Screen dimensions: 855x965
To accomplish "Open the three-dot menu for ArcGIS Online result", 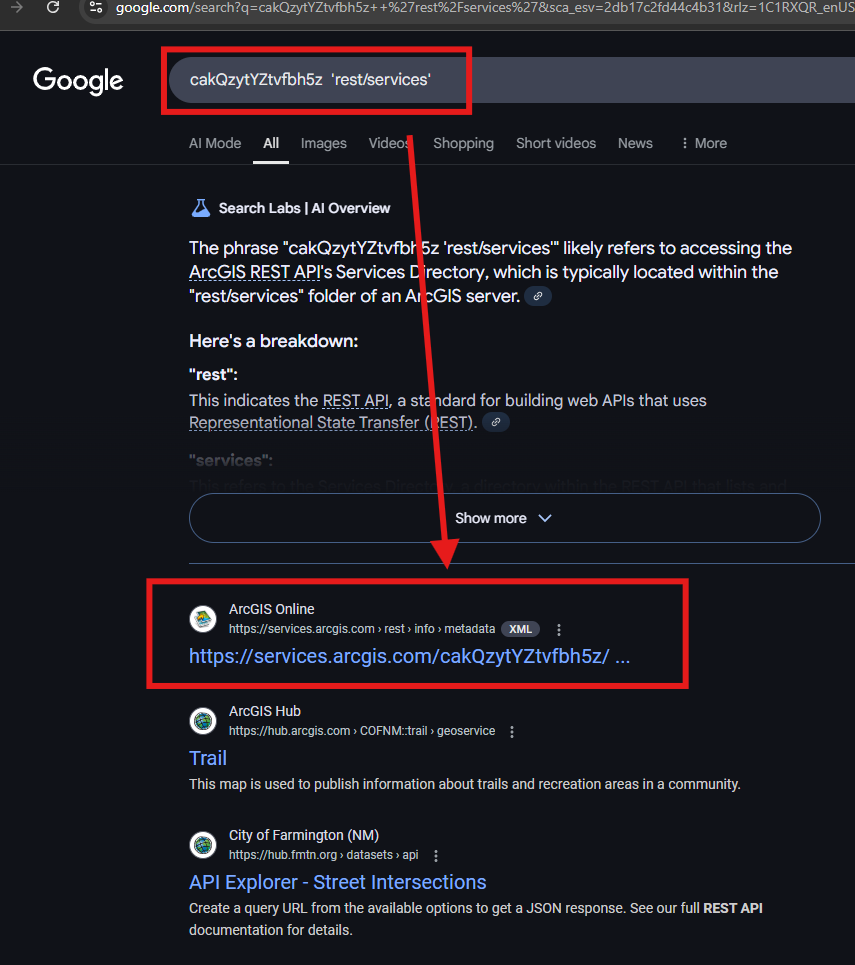I will (558, 630).
